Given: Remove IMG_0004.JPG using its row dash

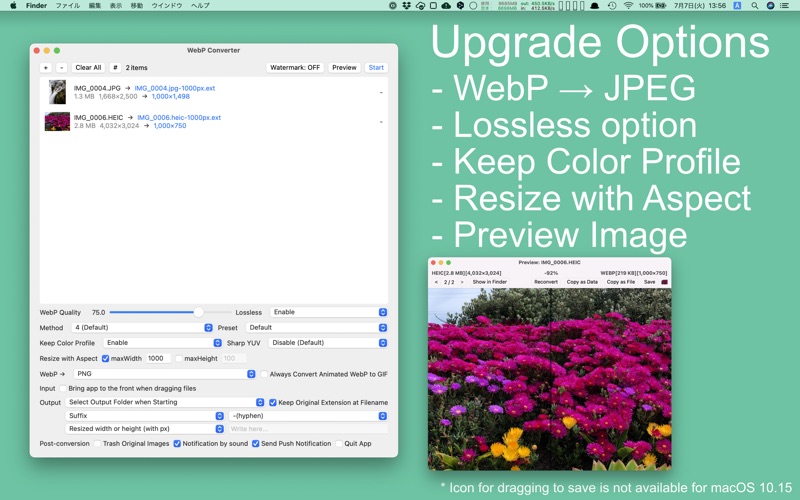Looking at the screenshot, I should click(381, 92).
